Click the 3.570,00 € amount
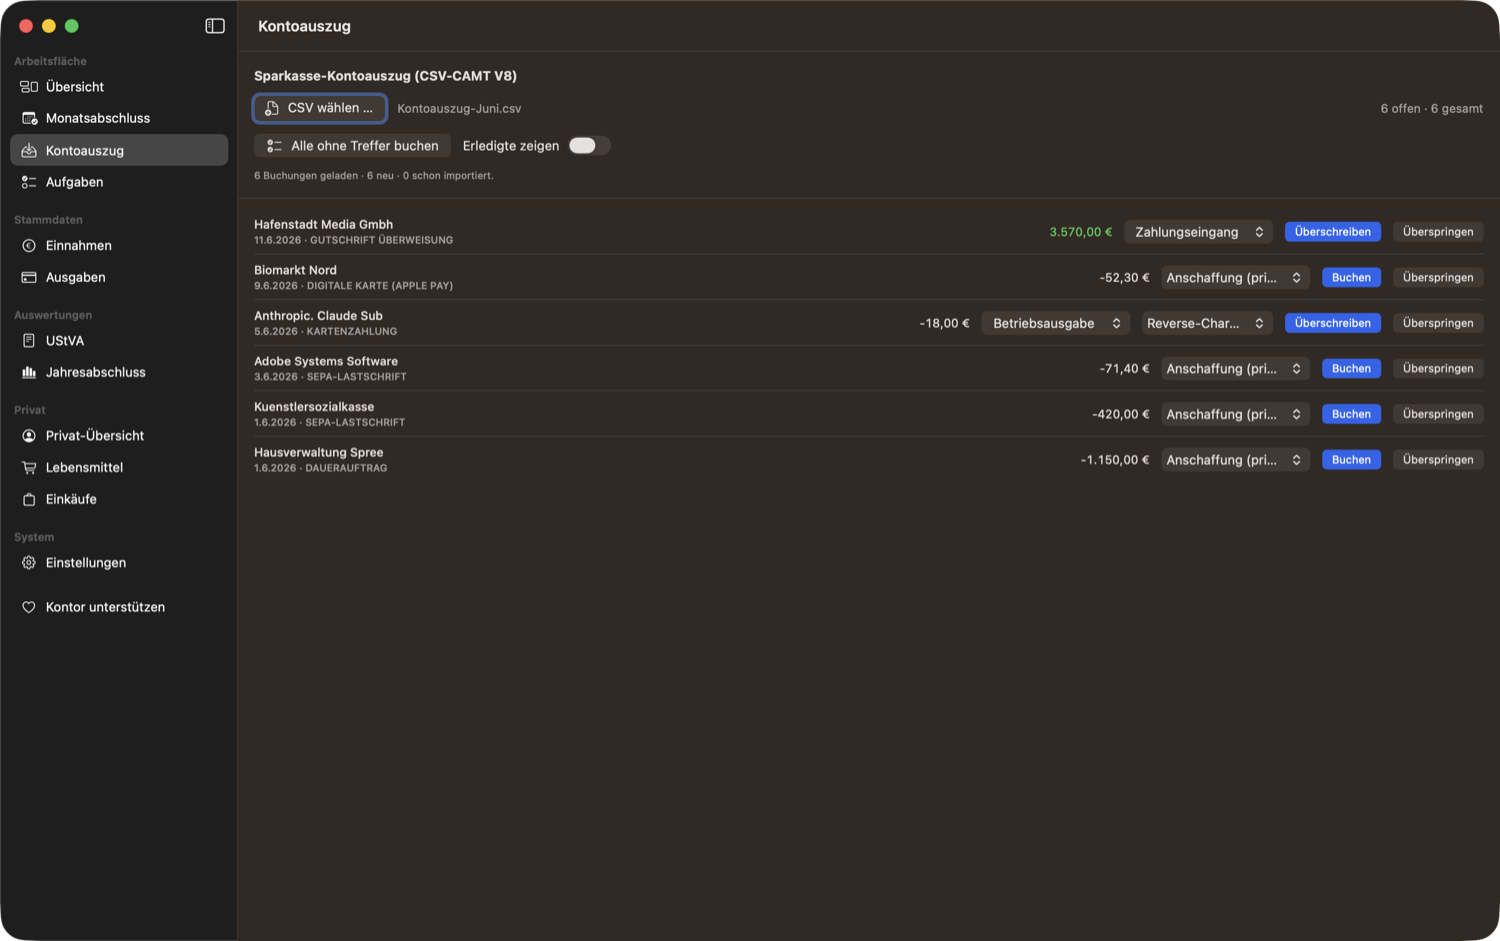 coord(1080,232)
